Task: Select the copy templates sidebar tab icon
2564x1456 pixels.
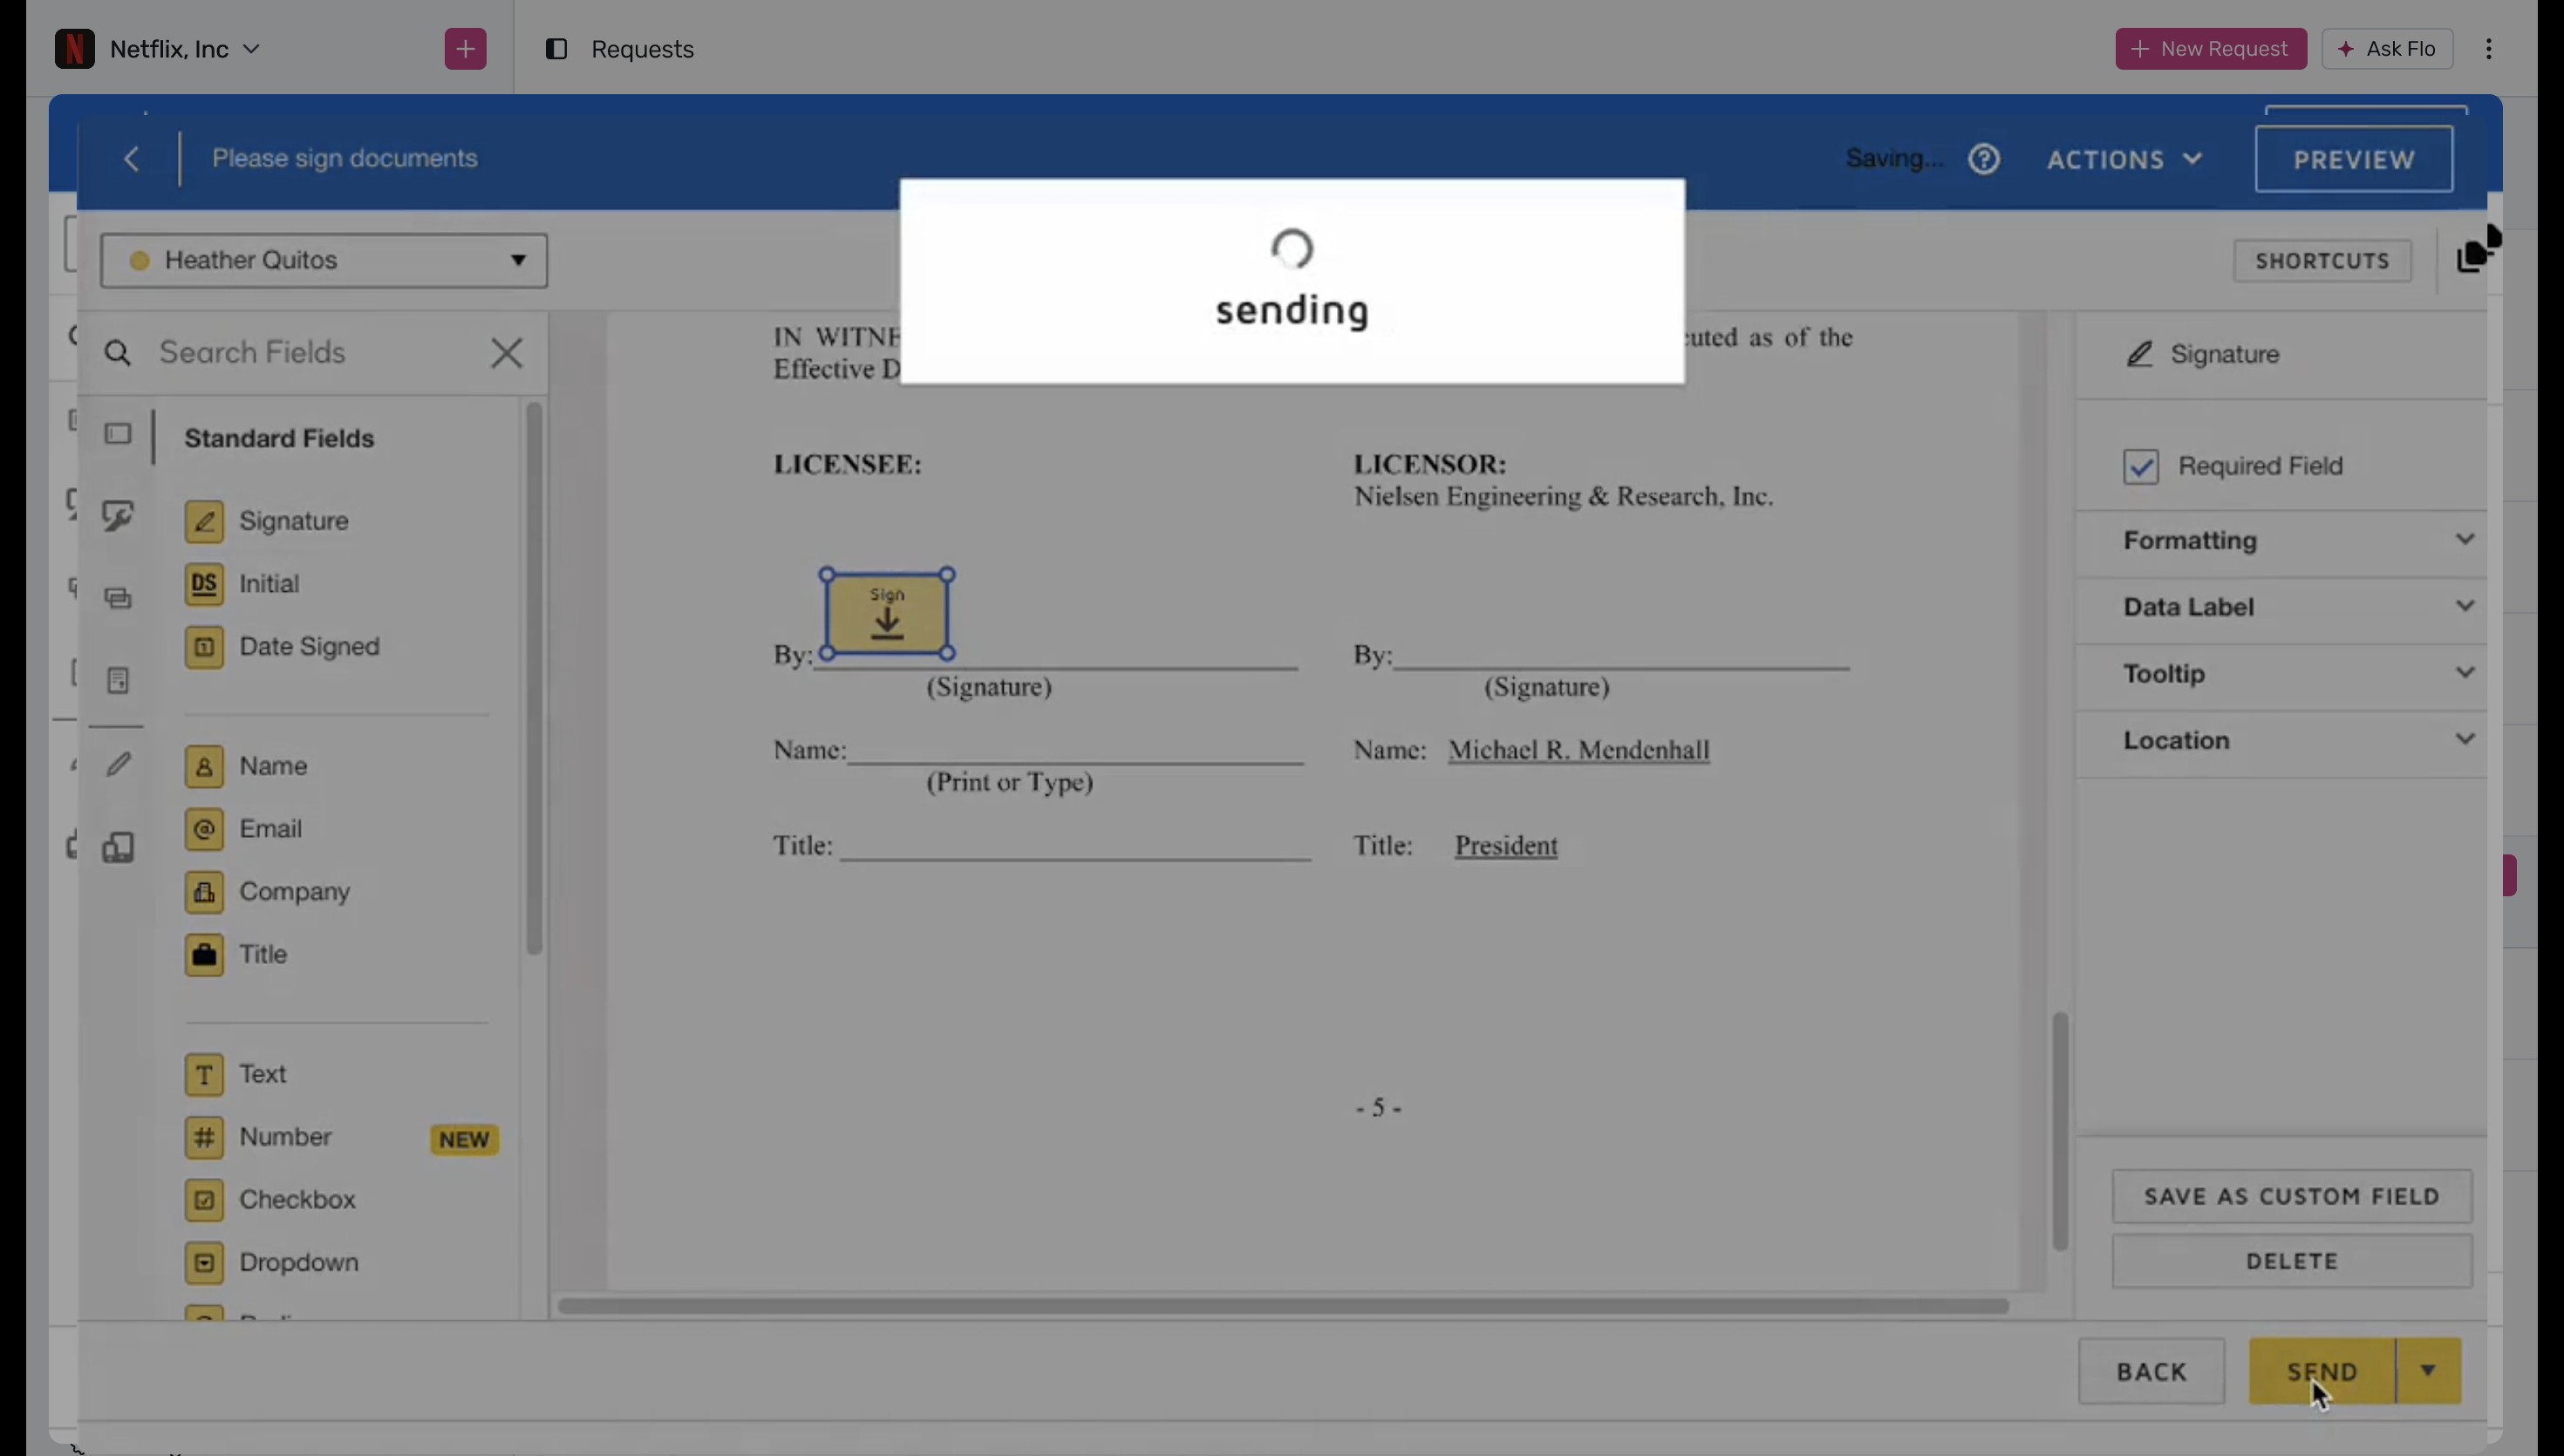Action: pos(118,847)
